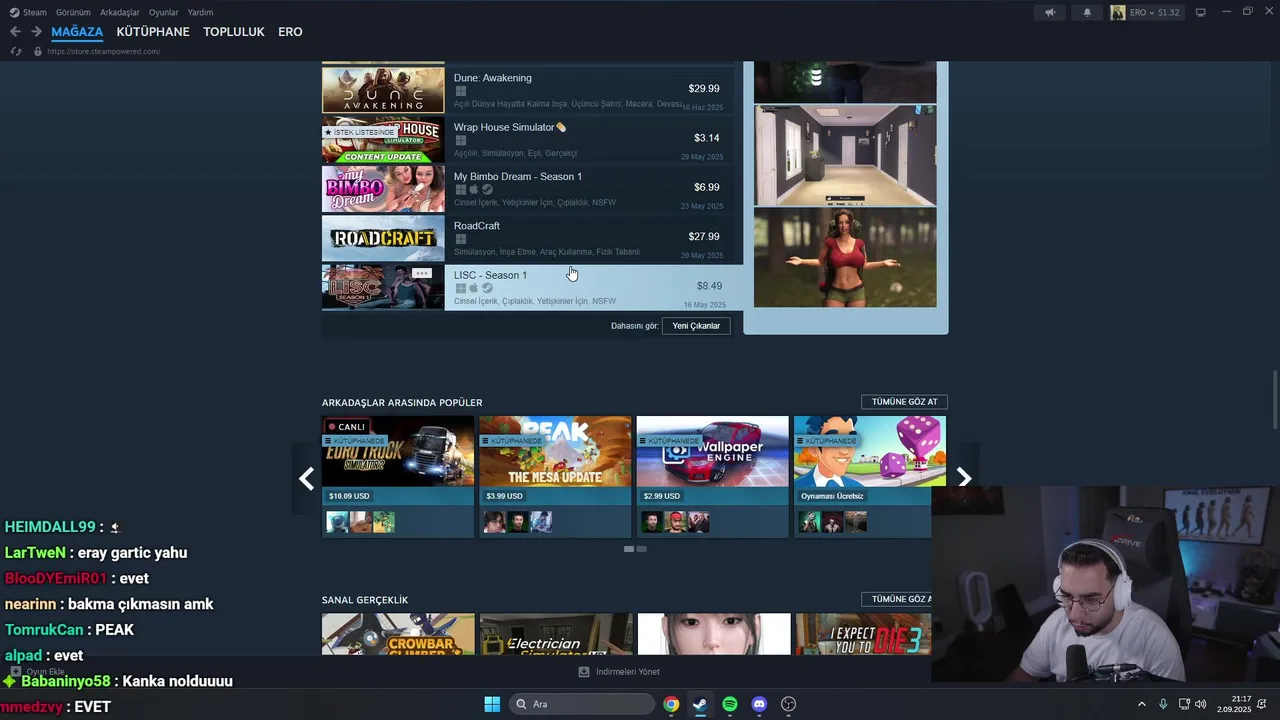1280x720 pixels.
Task: Open the Windows Start menu
Action: pyautogui.click(x=492, y=704)
